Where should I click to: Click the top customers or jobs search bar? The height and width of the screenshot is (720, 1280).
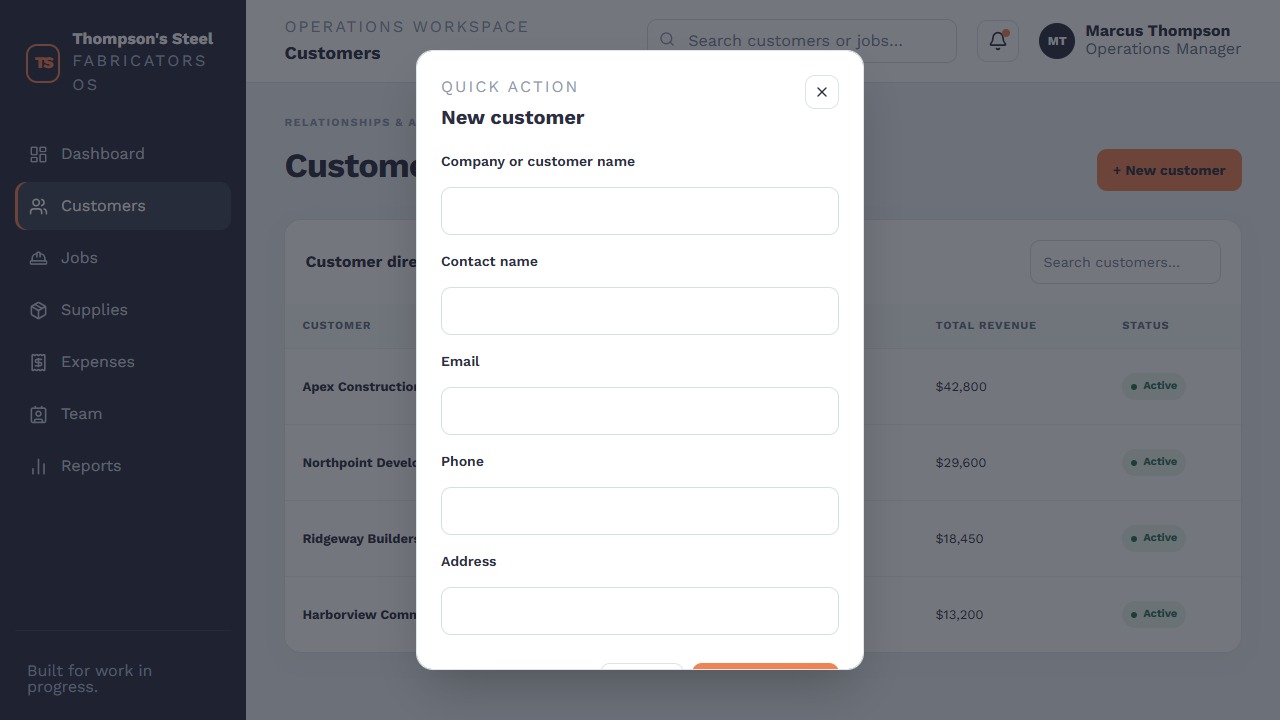pyautogui.click(x=802, y=41)
